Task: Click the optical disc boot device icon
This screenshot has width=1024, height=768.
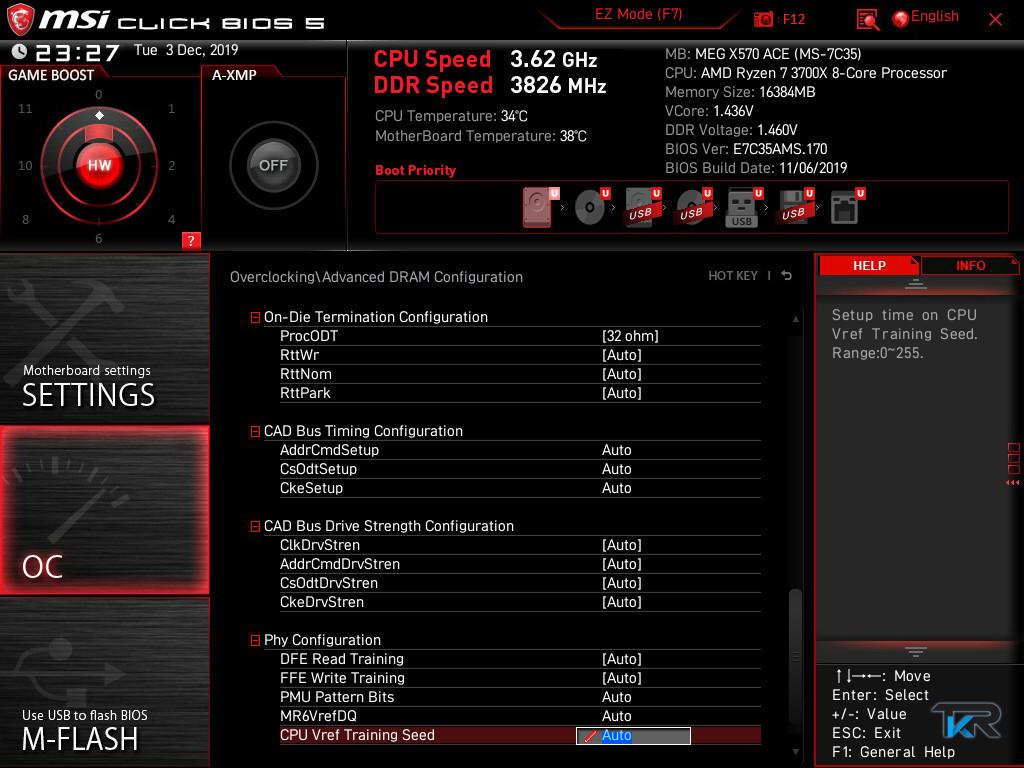Action: 592,207
